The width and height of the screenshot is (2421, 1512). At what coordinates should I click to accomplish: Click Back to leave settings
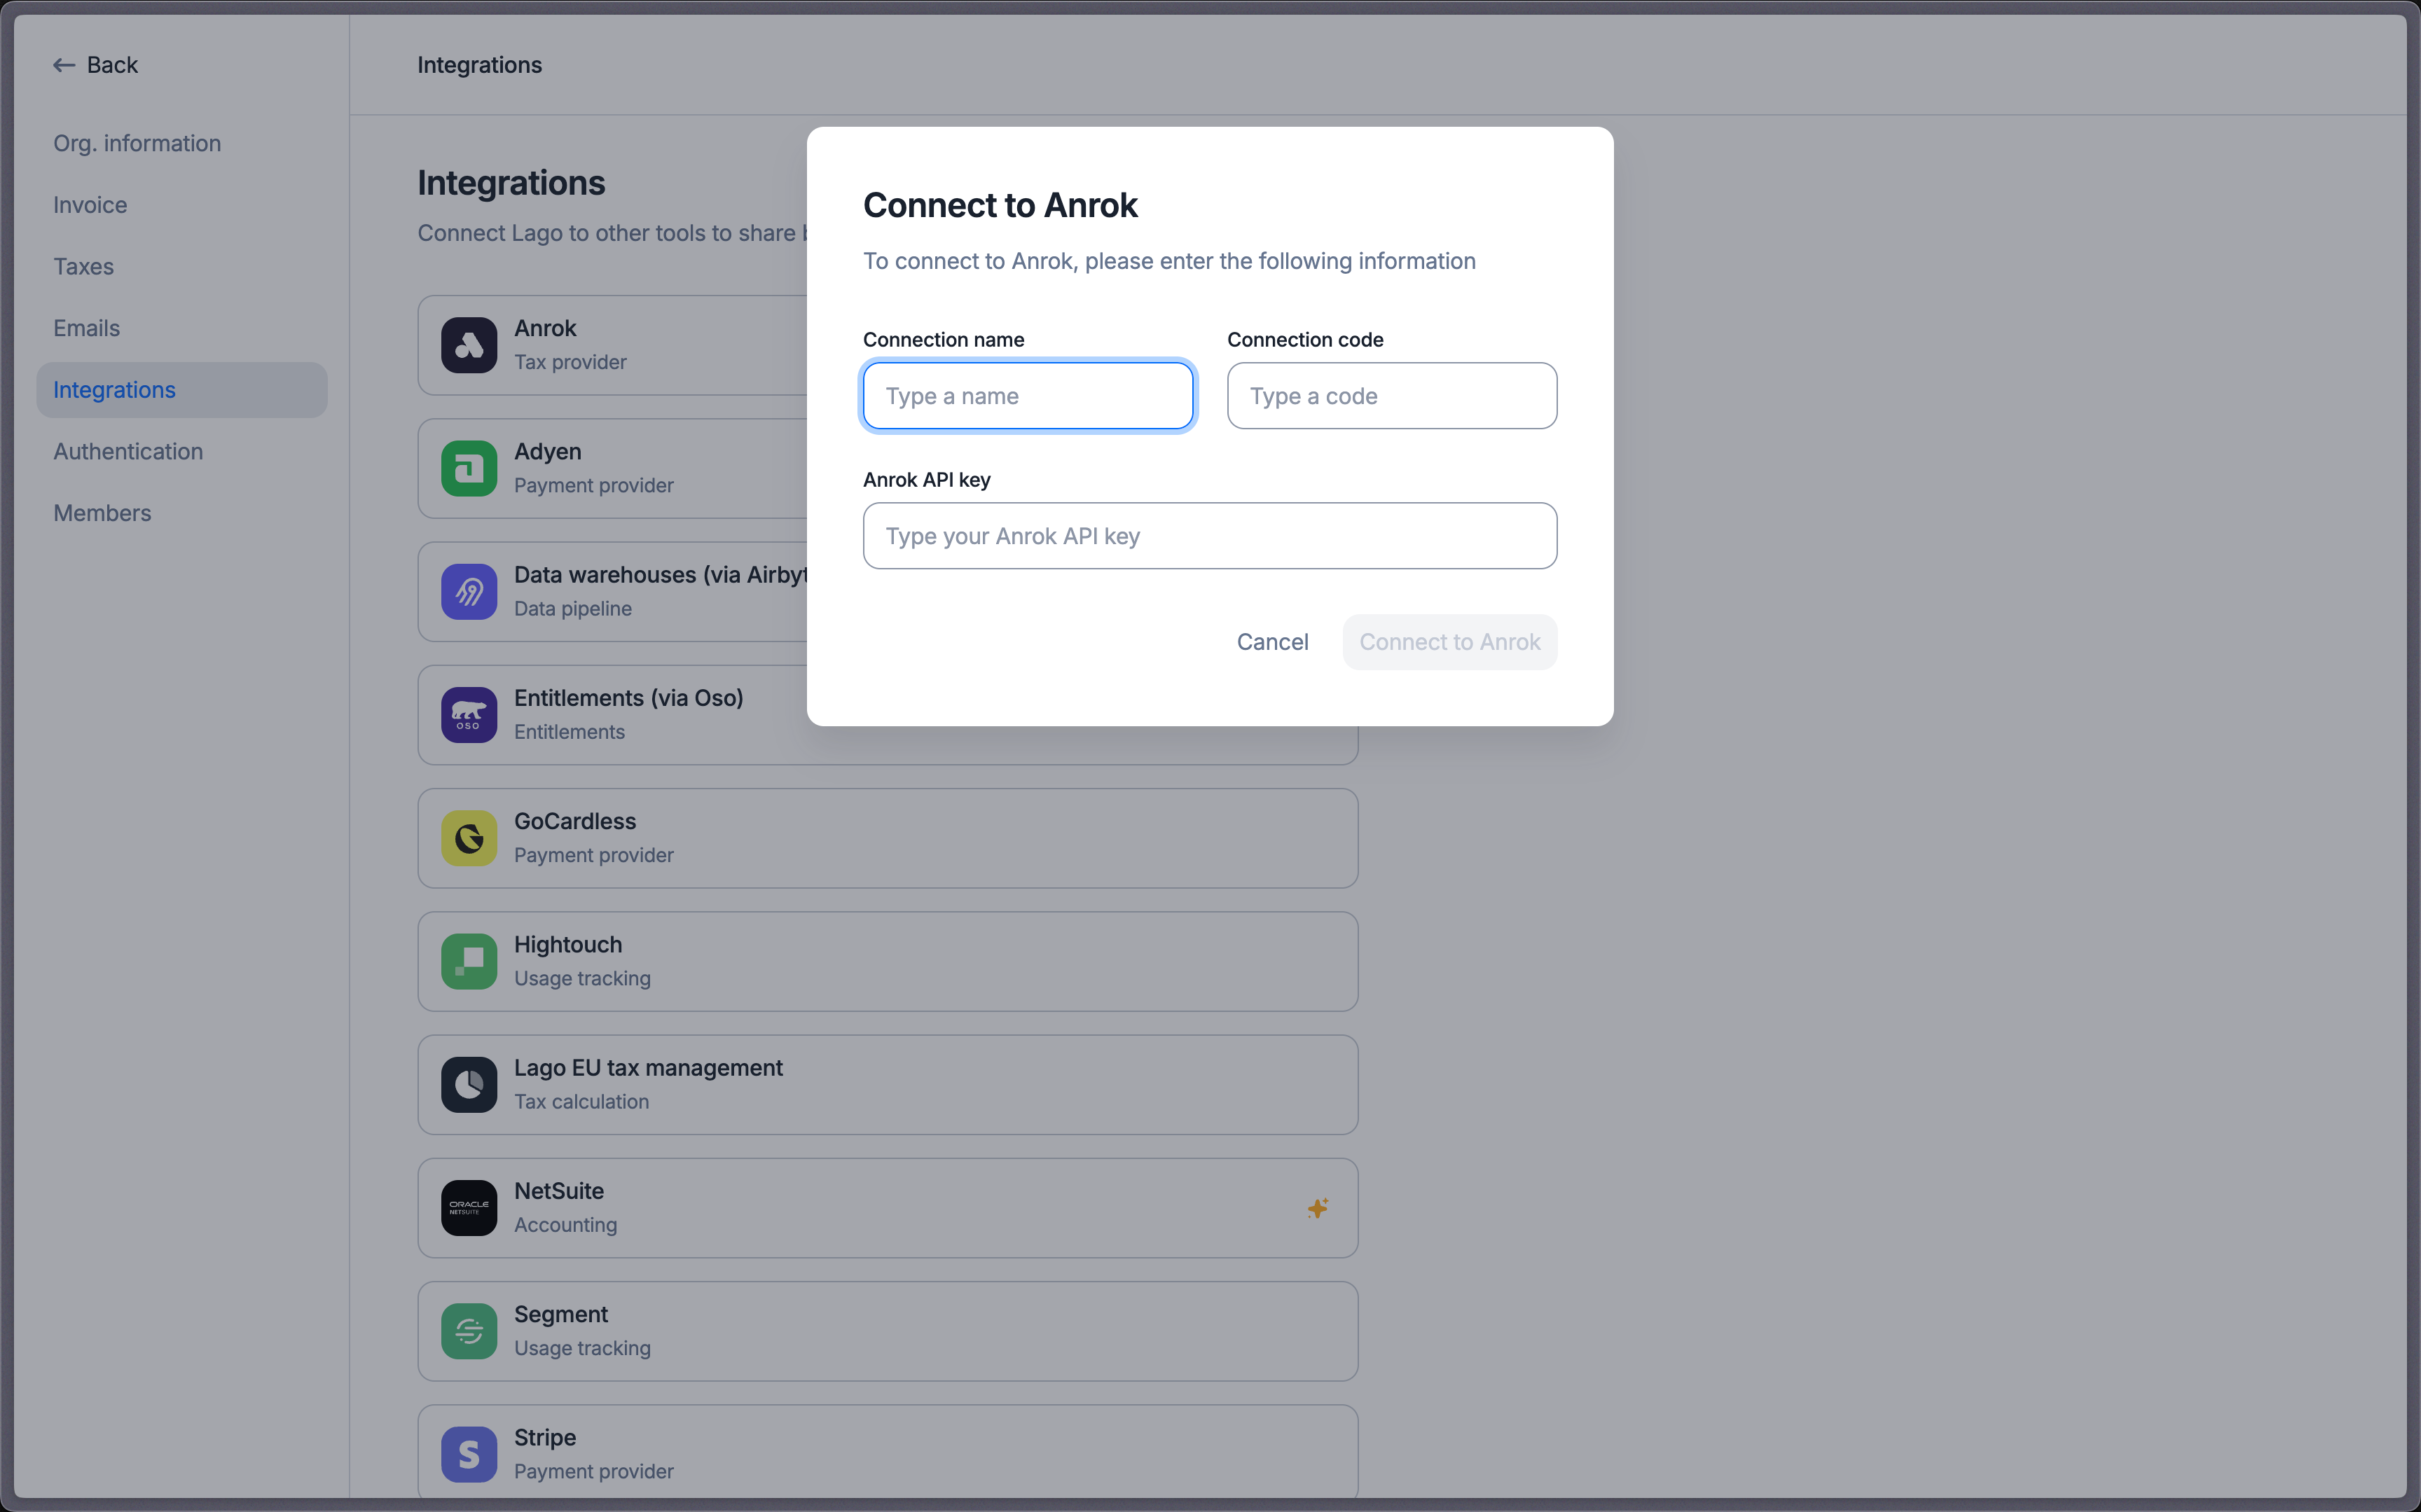point(96,65)
